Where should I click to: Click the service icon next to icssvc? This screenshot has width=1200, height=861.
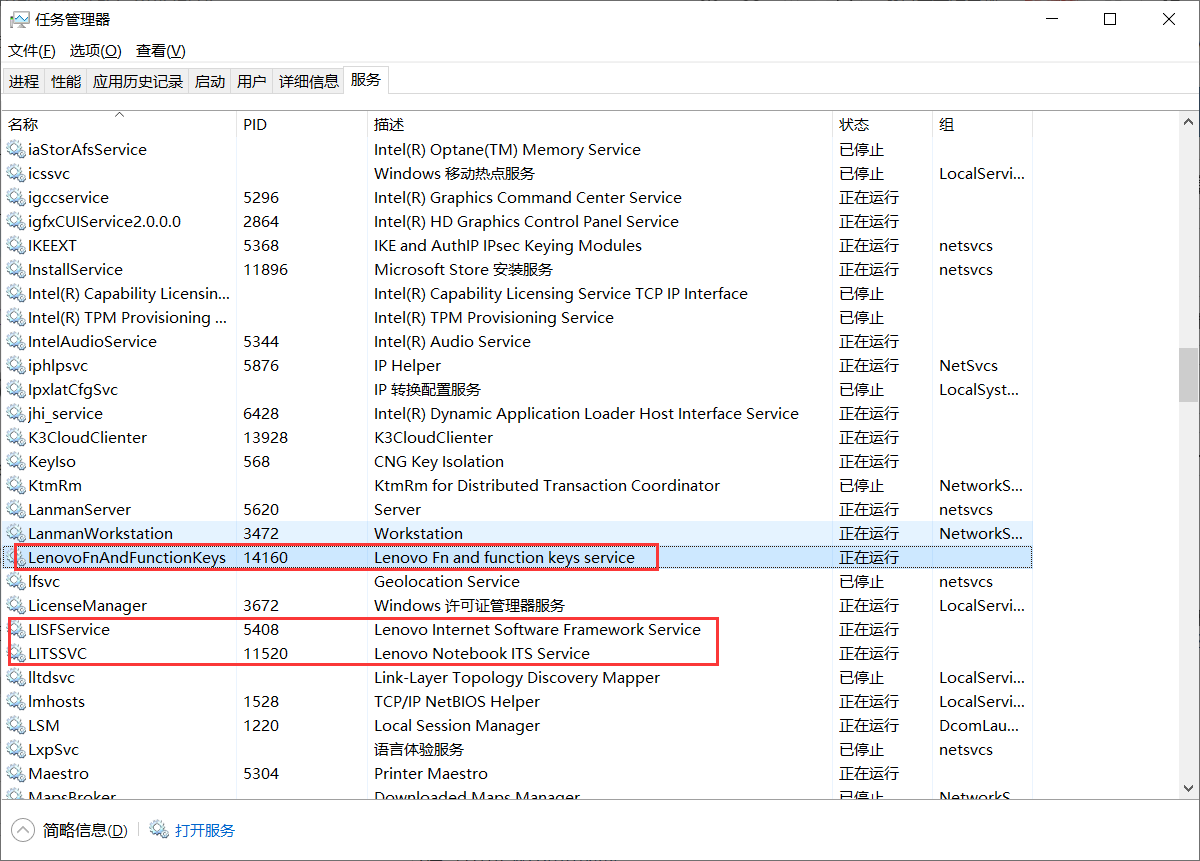click(16, 174)
